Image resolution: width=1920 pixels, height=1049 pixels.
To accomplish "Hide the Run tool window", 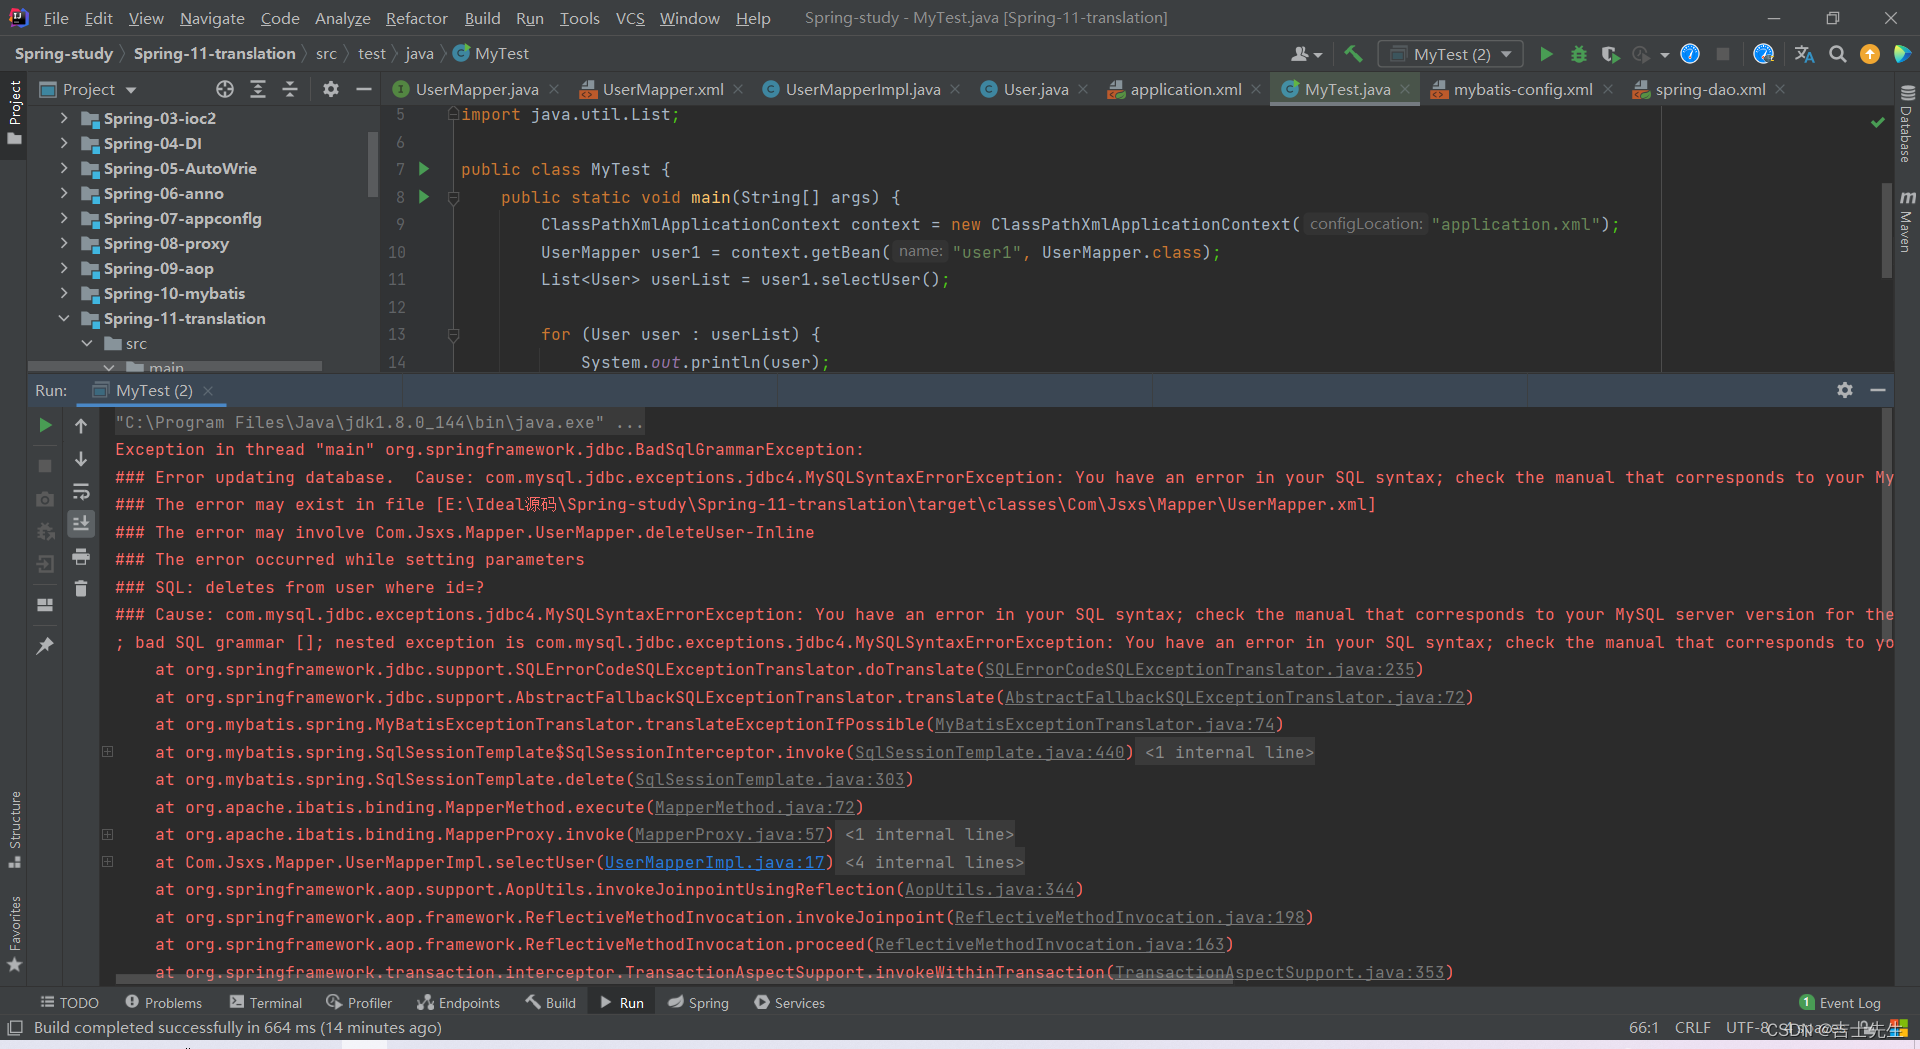I will point(1878,390).
